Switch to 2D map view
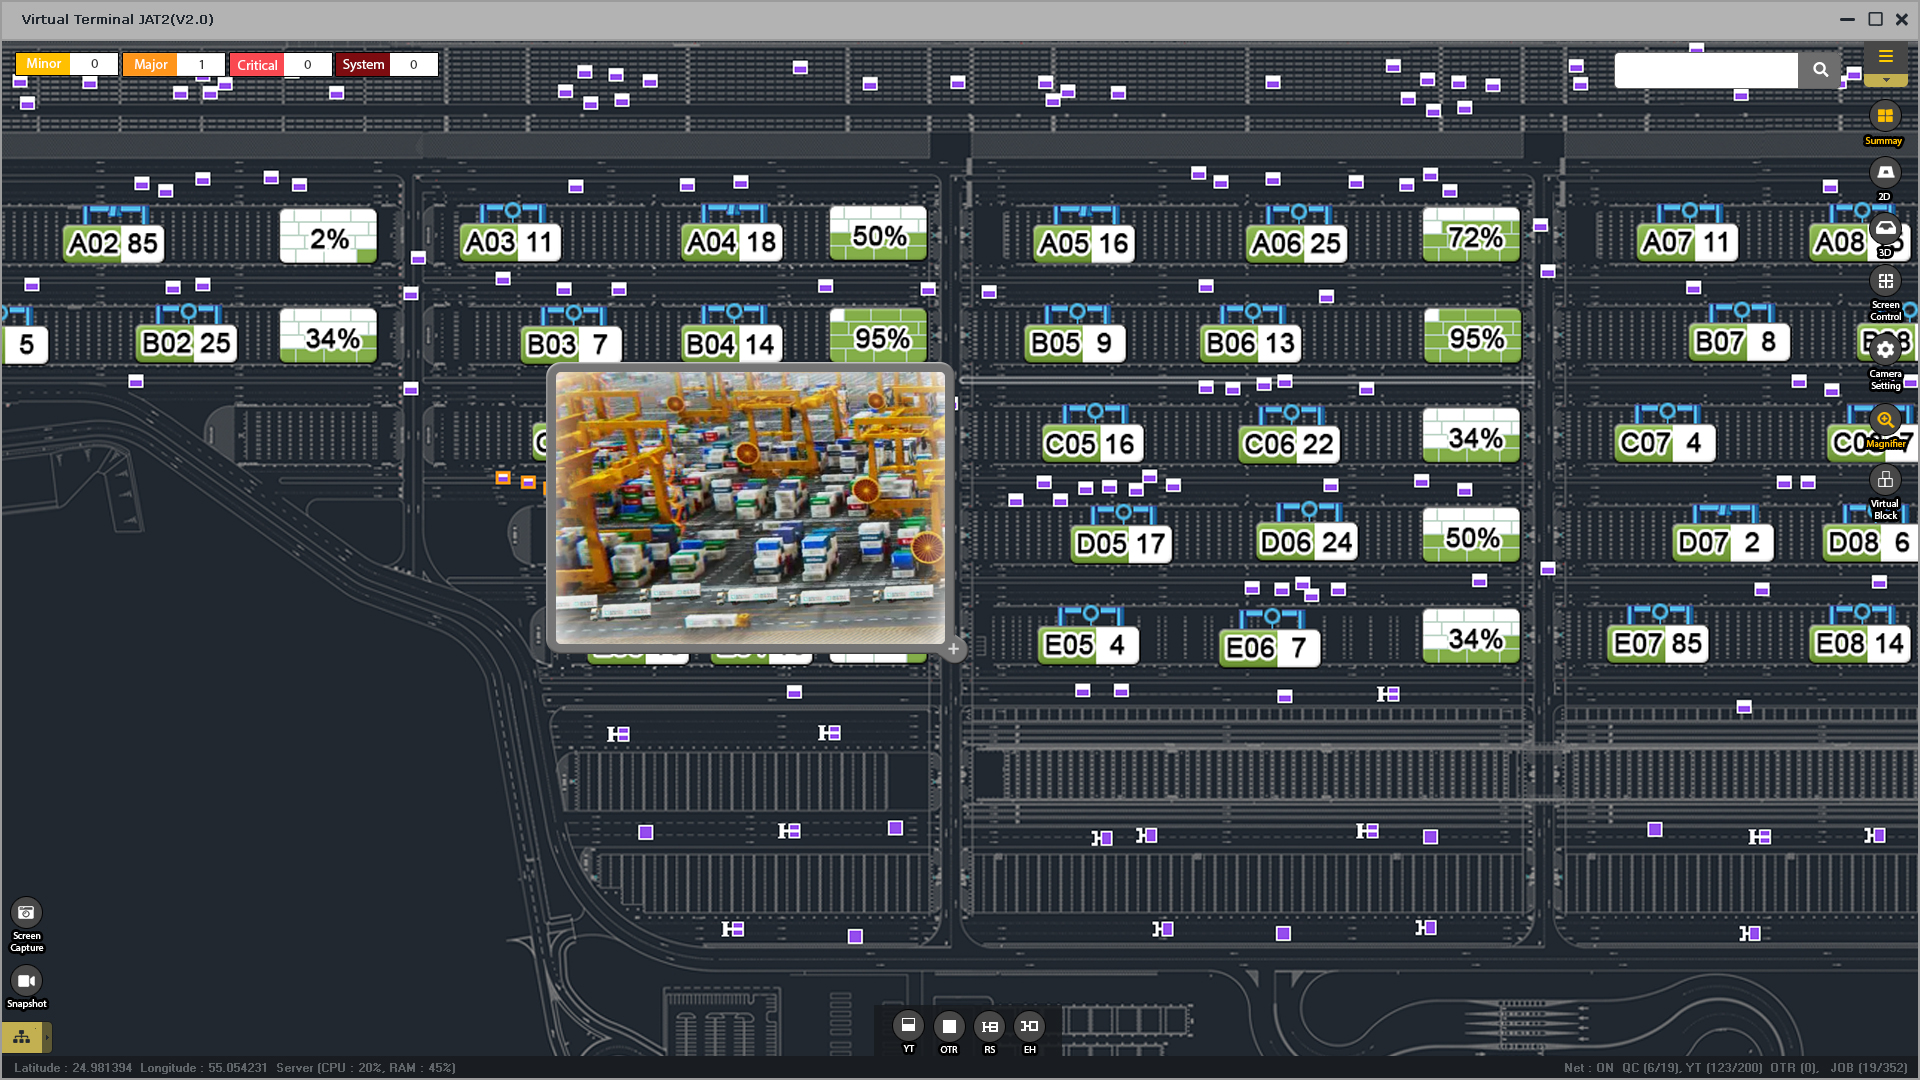 click(1884, 174)
